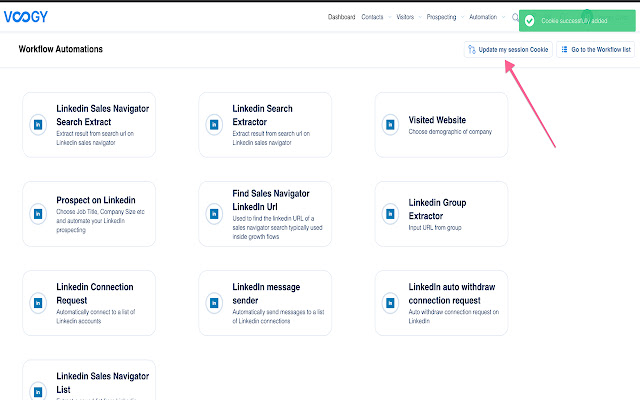Open the Automation dropdown in navigation
640x400 pixels.
coord(488,17)
